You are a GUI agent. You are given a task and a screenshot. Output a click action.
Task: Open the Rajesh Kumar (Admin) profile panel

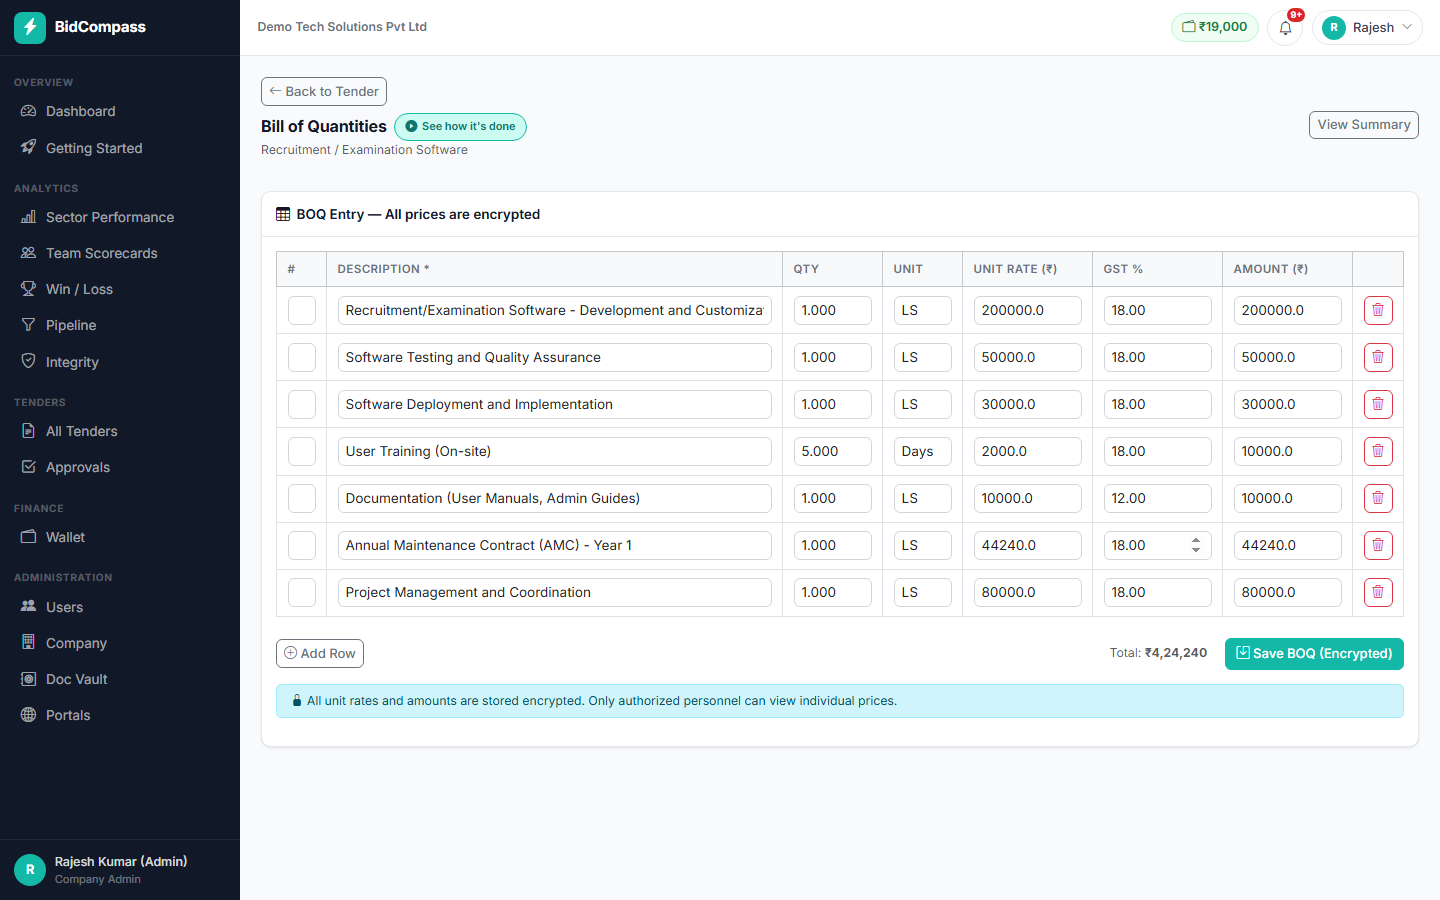point(120,870)
